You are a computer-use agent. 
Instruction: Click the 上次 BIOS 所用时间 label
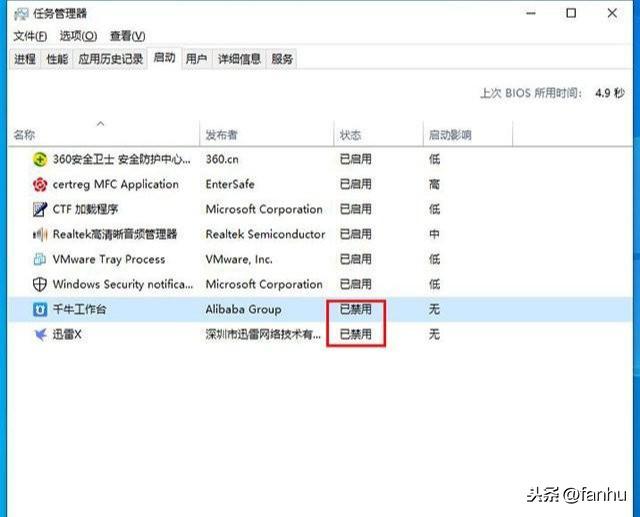click(531, 93)
